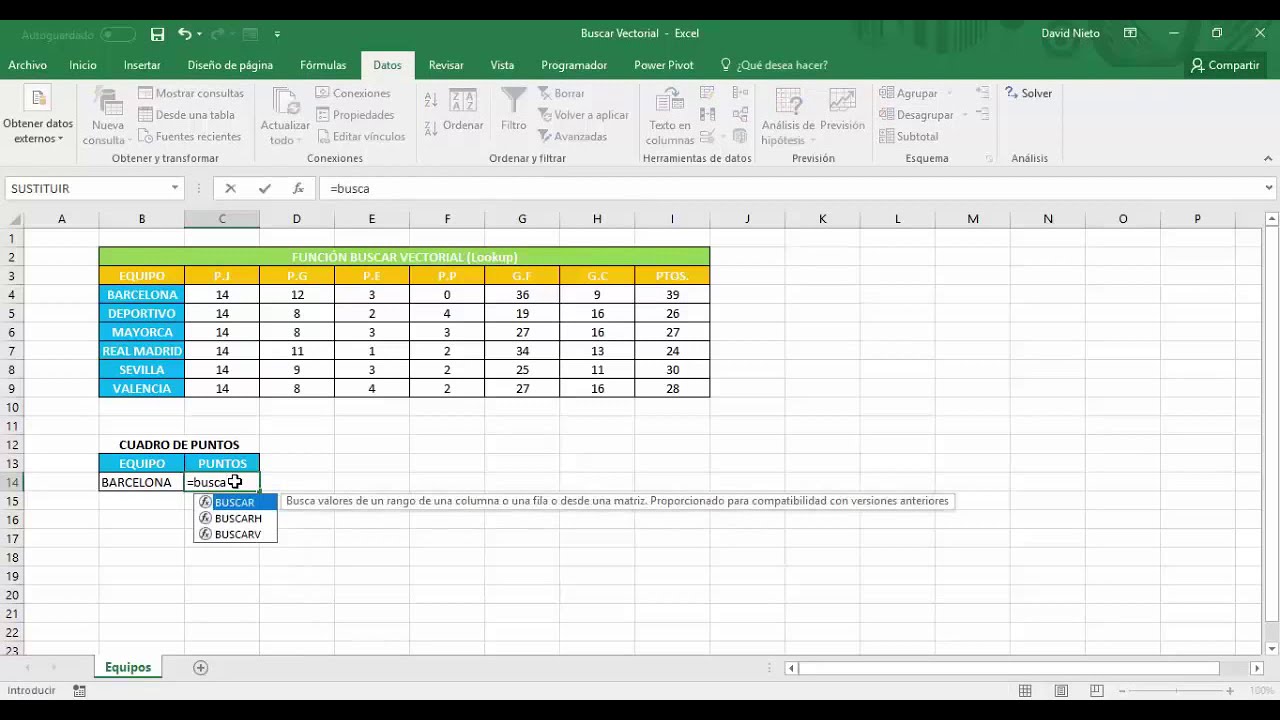Click the Select All corner triangle
The width and height of the screenshot is (1280, 720).
coord(12,219)
